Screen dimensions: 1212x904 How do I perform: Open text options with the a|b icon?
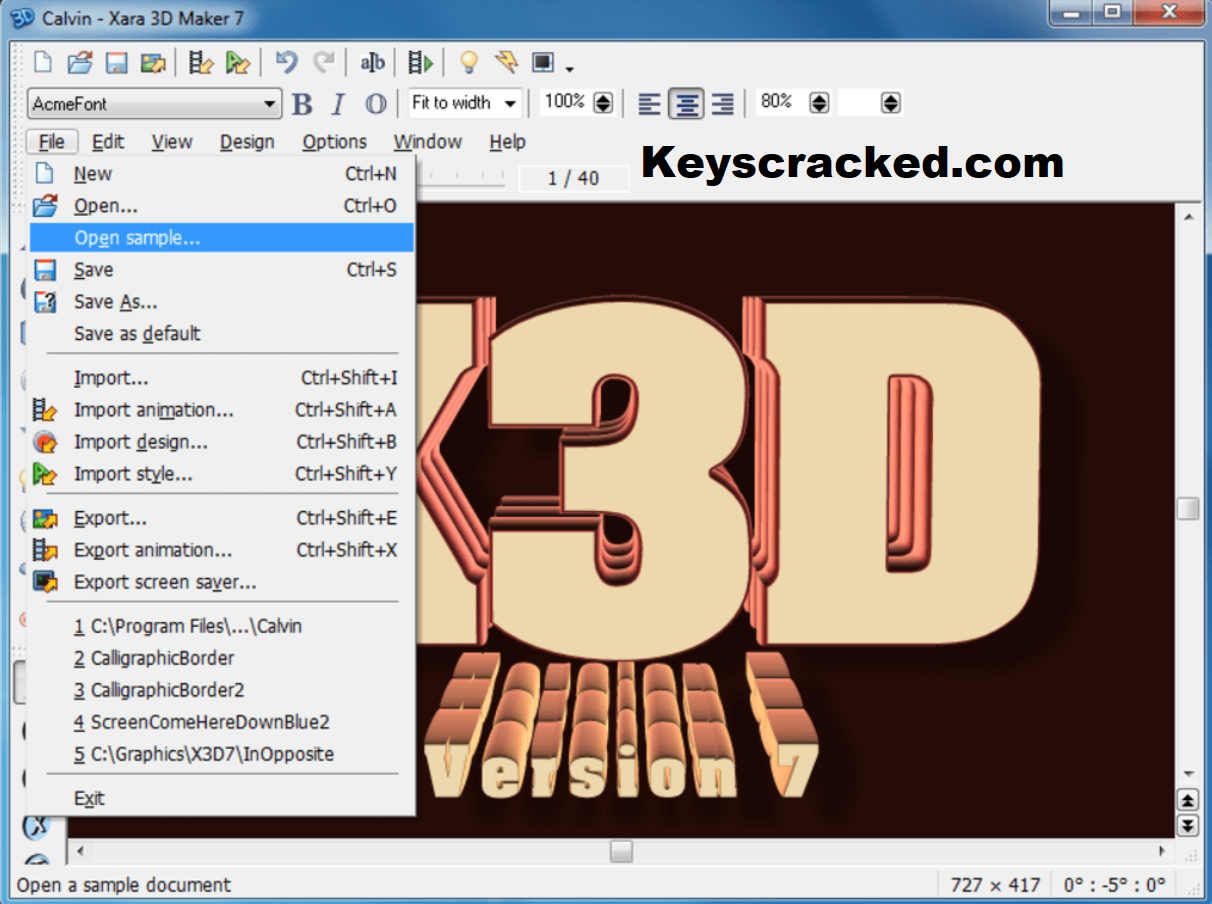coord(372,63)
